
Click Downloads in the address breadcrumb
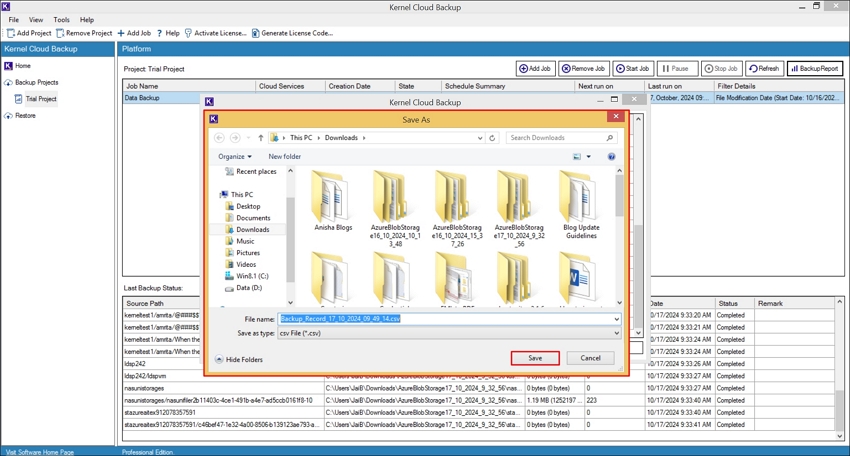[x=341, y=138]
